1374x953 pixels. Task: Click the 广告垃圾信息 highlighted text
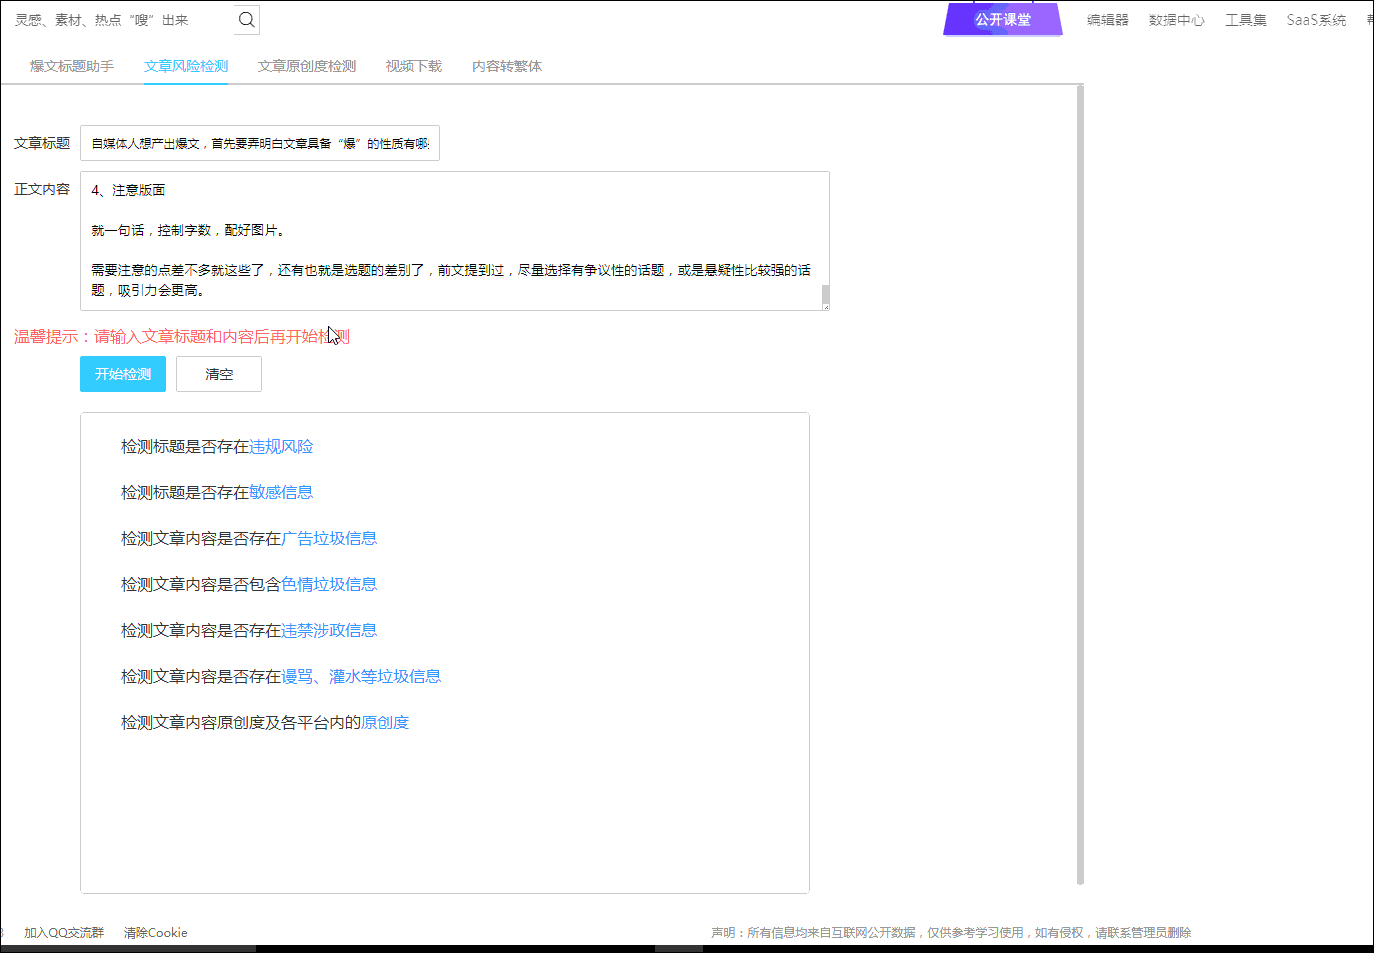pyautogui.click(x=329, y=538)
